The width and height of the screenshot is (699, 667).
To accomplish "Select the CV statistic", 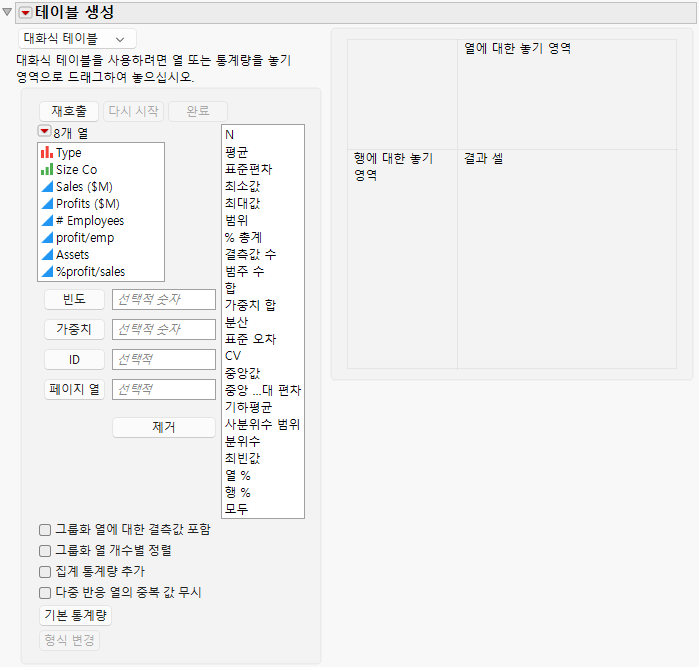I will (x=263, y=356).
